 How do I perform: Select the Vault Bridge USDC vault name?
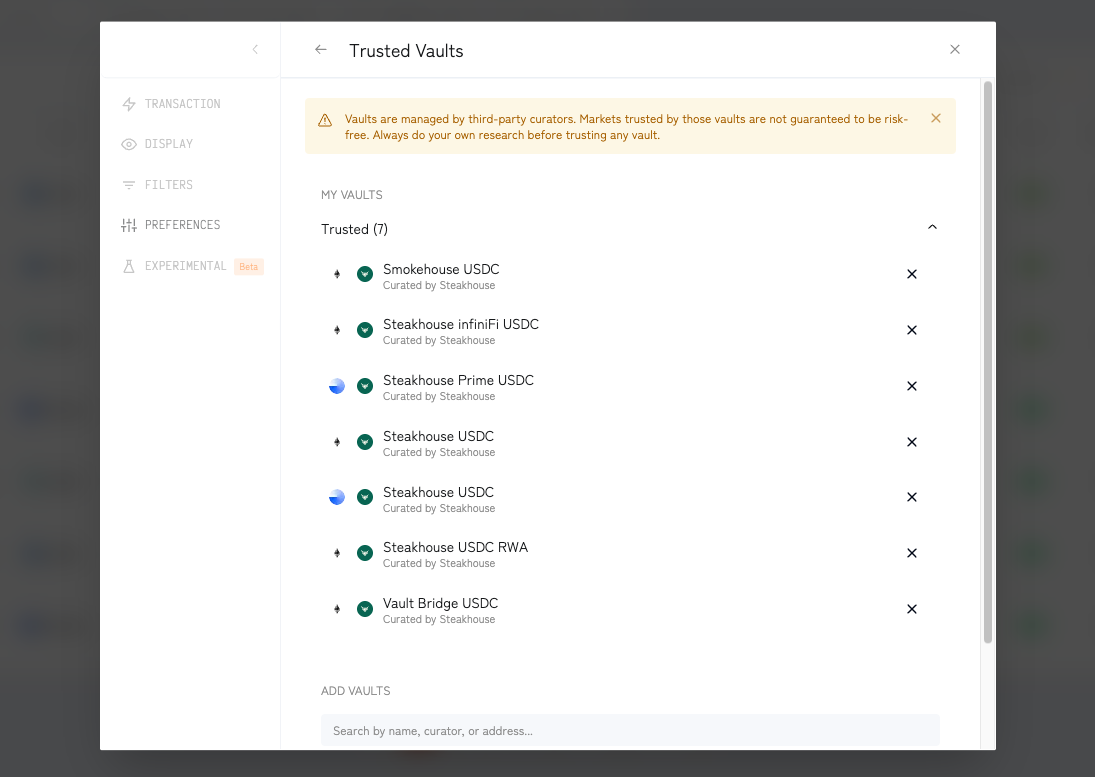[440, 603]
